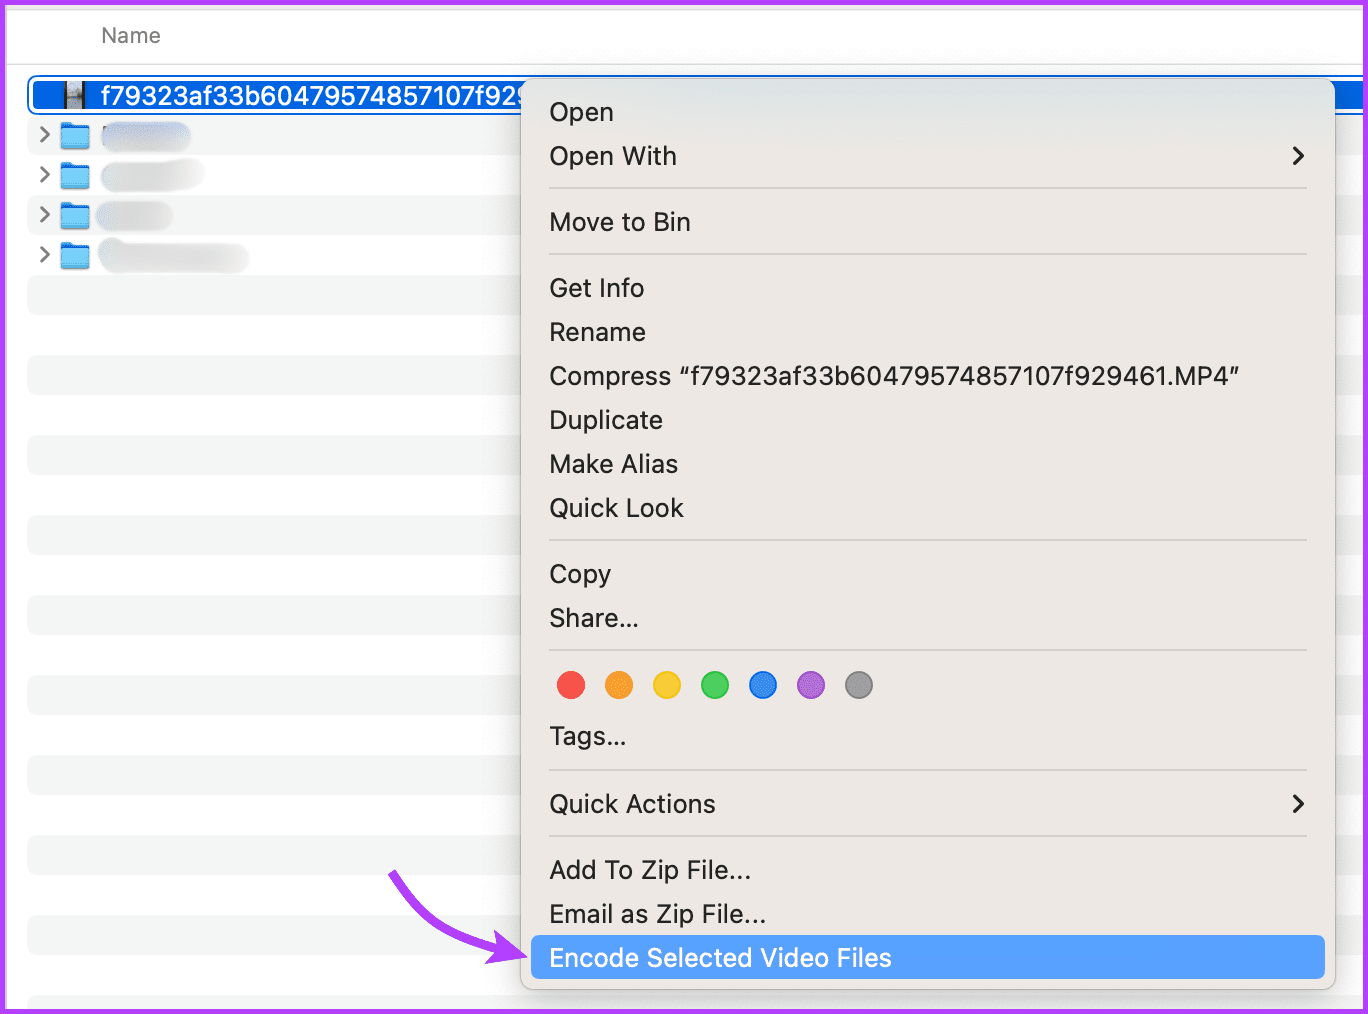The width and height of the screenshot is (1368, 1014).
Task: Choose Move to Bin
Action: (620, 222)
